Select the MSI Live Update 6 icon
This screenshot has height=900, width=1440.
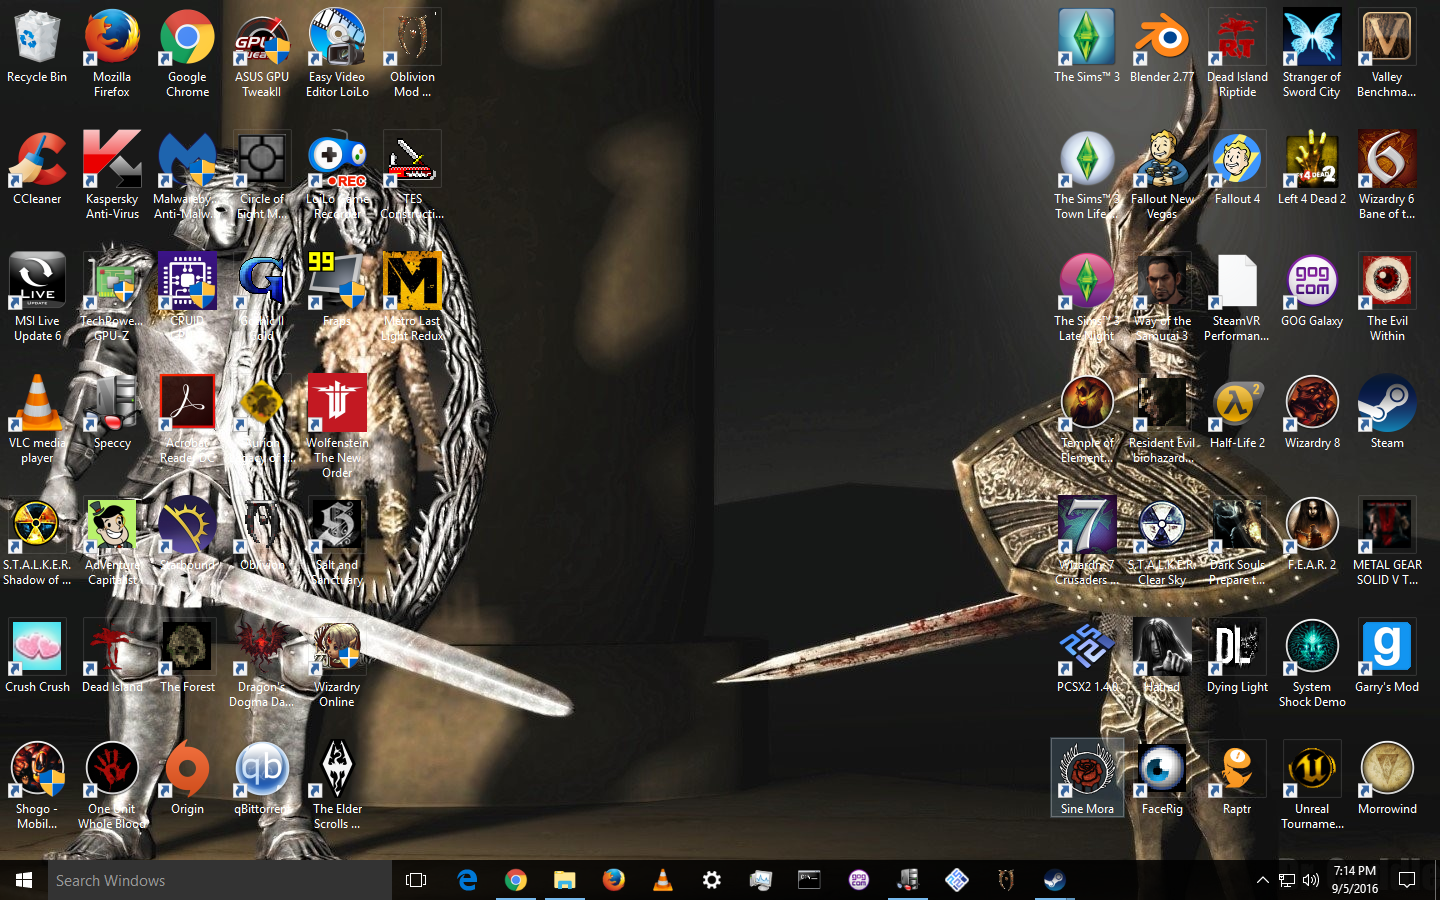(37, 298)
